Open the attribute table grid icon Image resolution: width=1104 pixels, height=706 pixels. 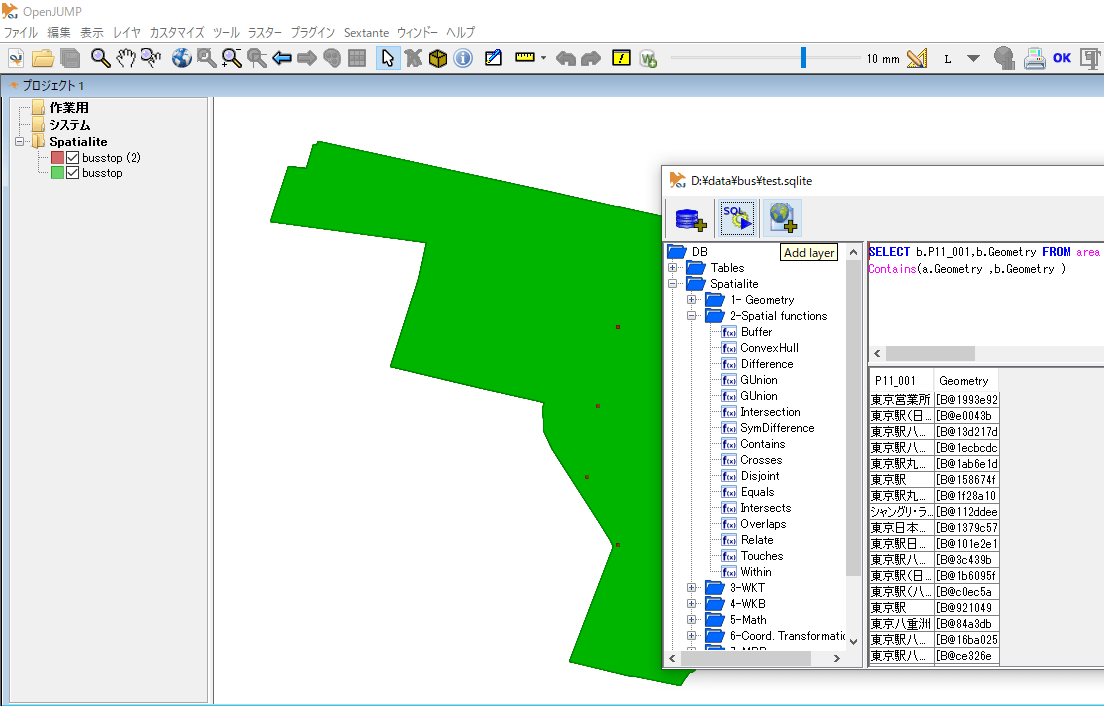[x=358, y=58]
